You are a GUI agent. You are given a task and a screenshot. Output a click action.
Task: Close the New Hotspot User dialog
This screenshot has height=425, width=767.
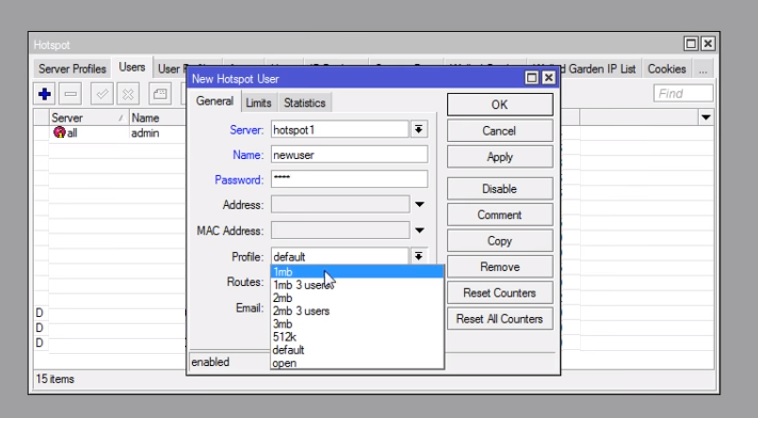(x=547, y=78)
